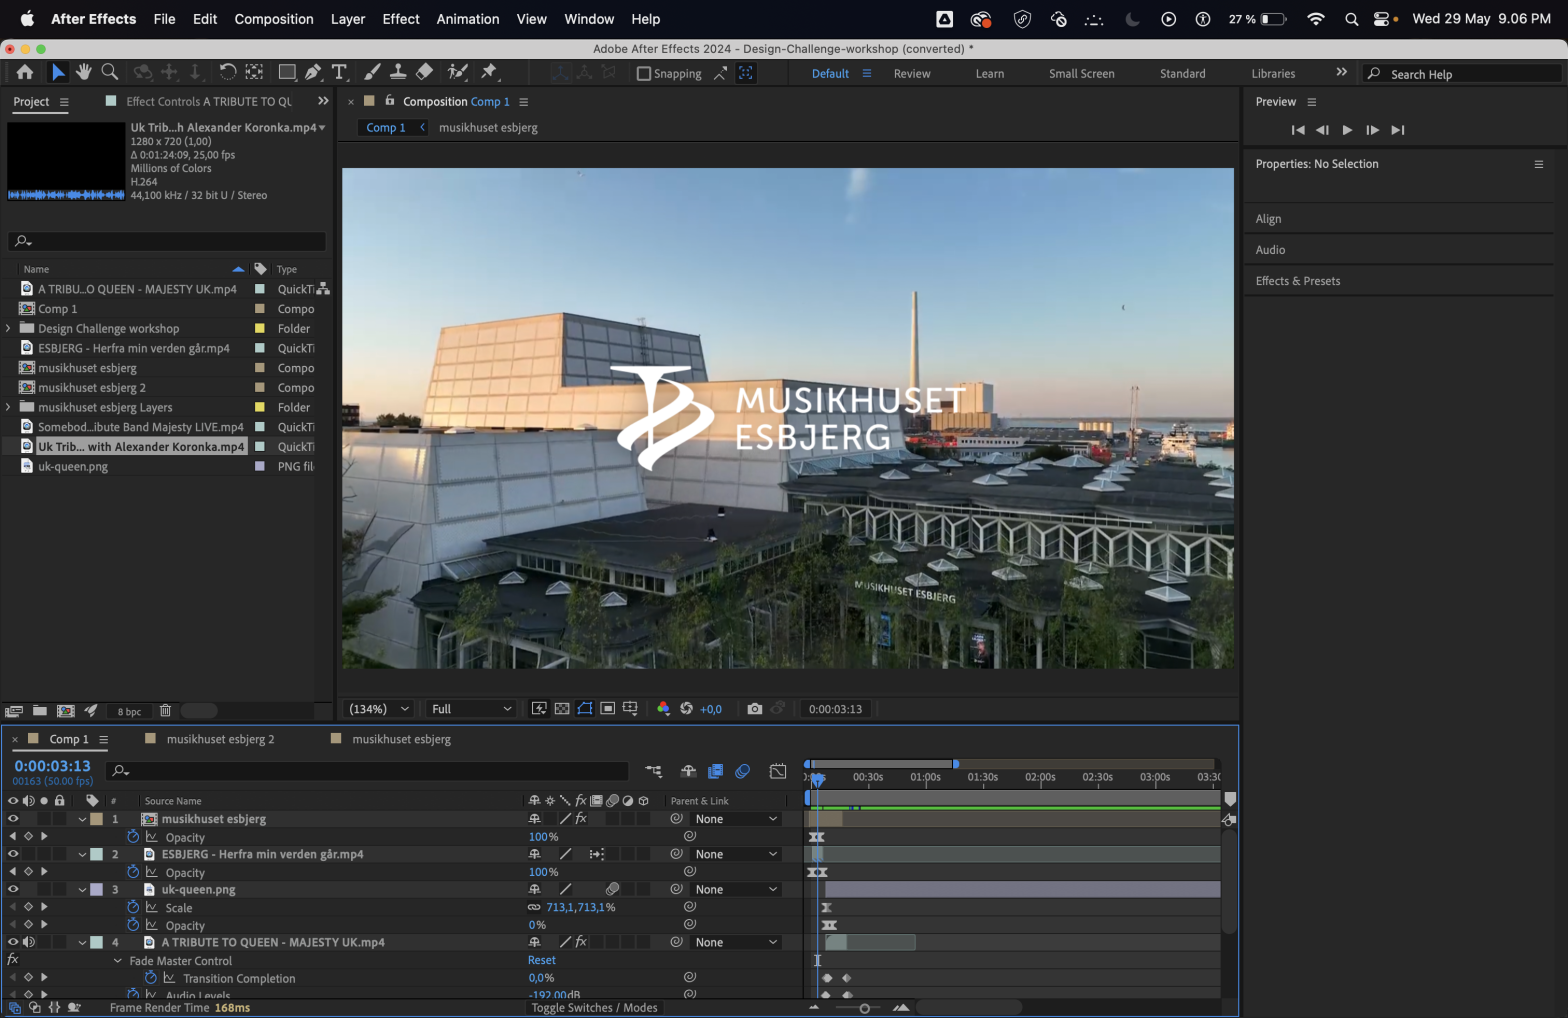Create new composition from Project panel
This screenshot has width=1568, height=1018.
pos(66,711)
